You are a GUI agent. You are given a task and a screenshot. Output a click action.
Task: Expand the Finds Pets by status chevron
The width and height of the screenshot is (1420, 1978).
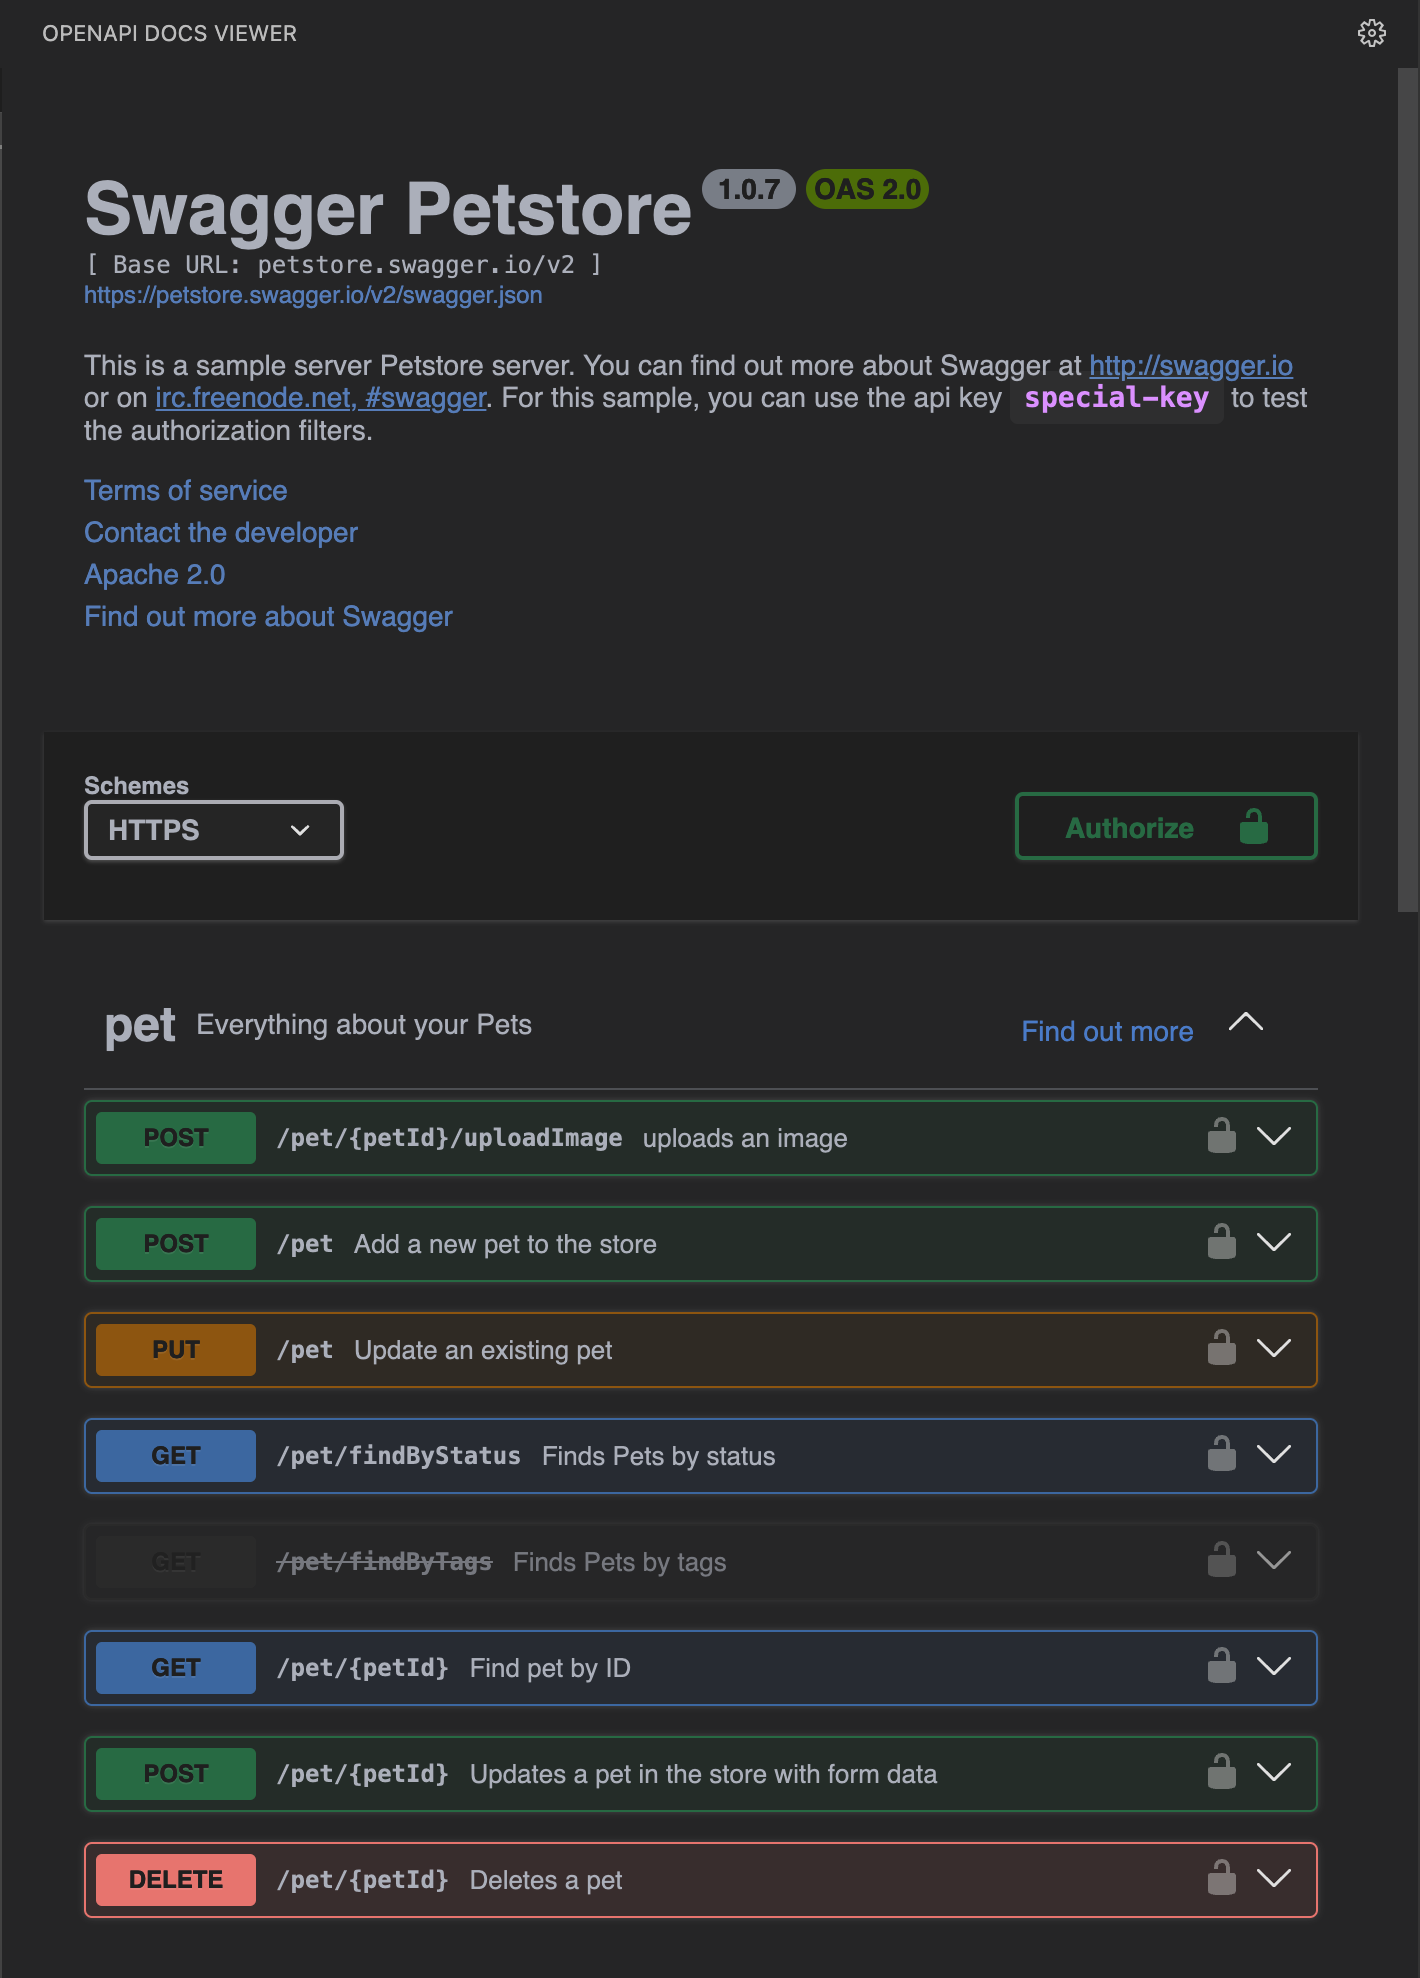click(x=1274, y=1455)
